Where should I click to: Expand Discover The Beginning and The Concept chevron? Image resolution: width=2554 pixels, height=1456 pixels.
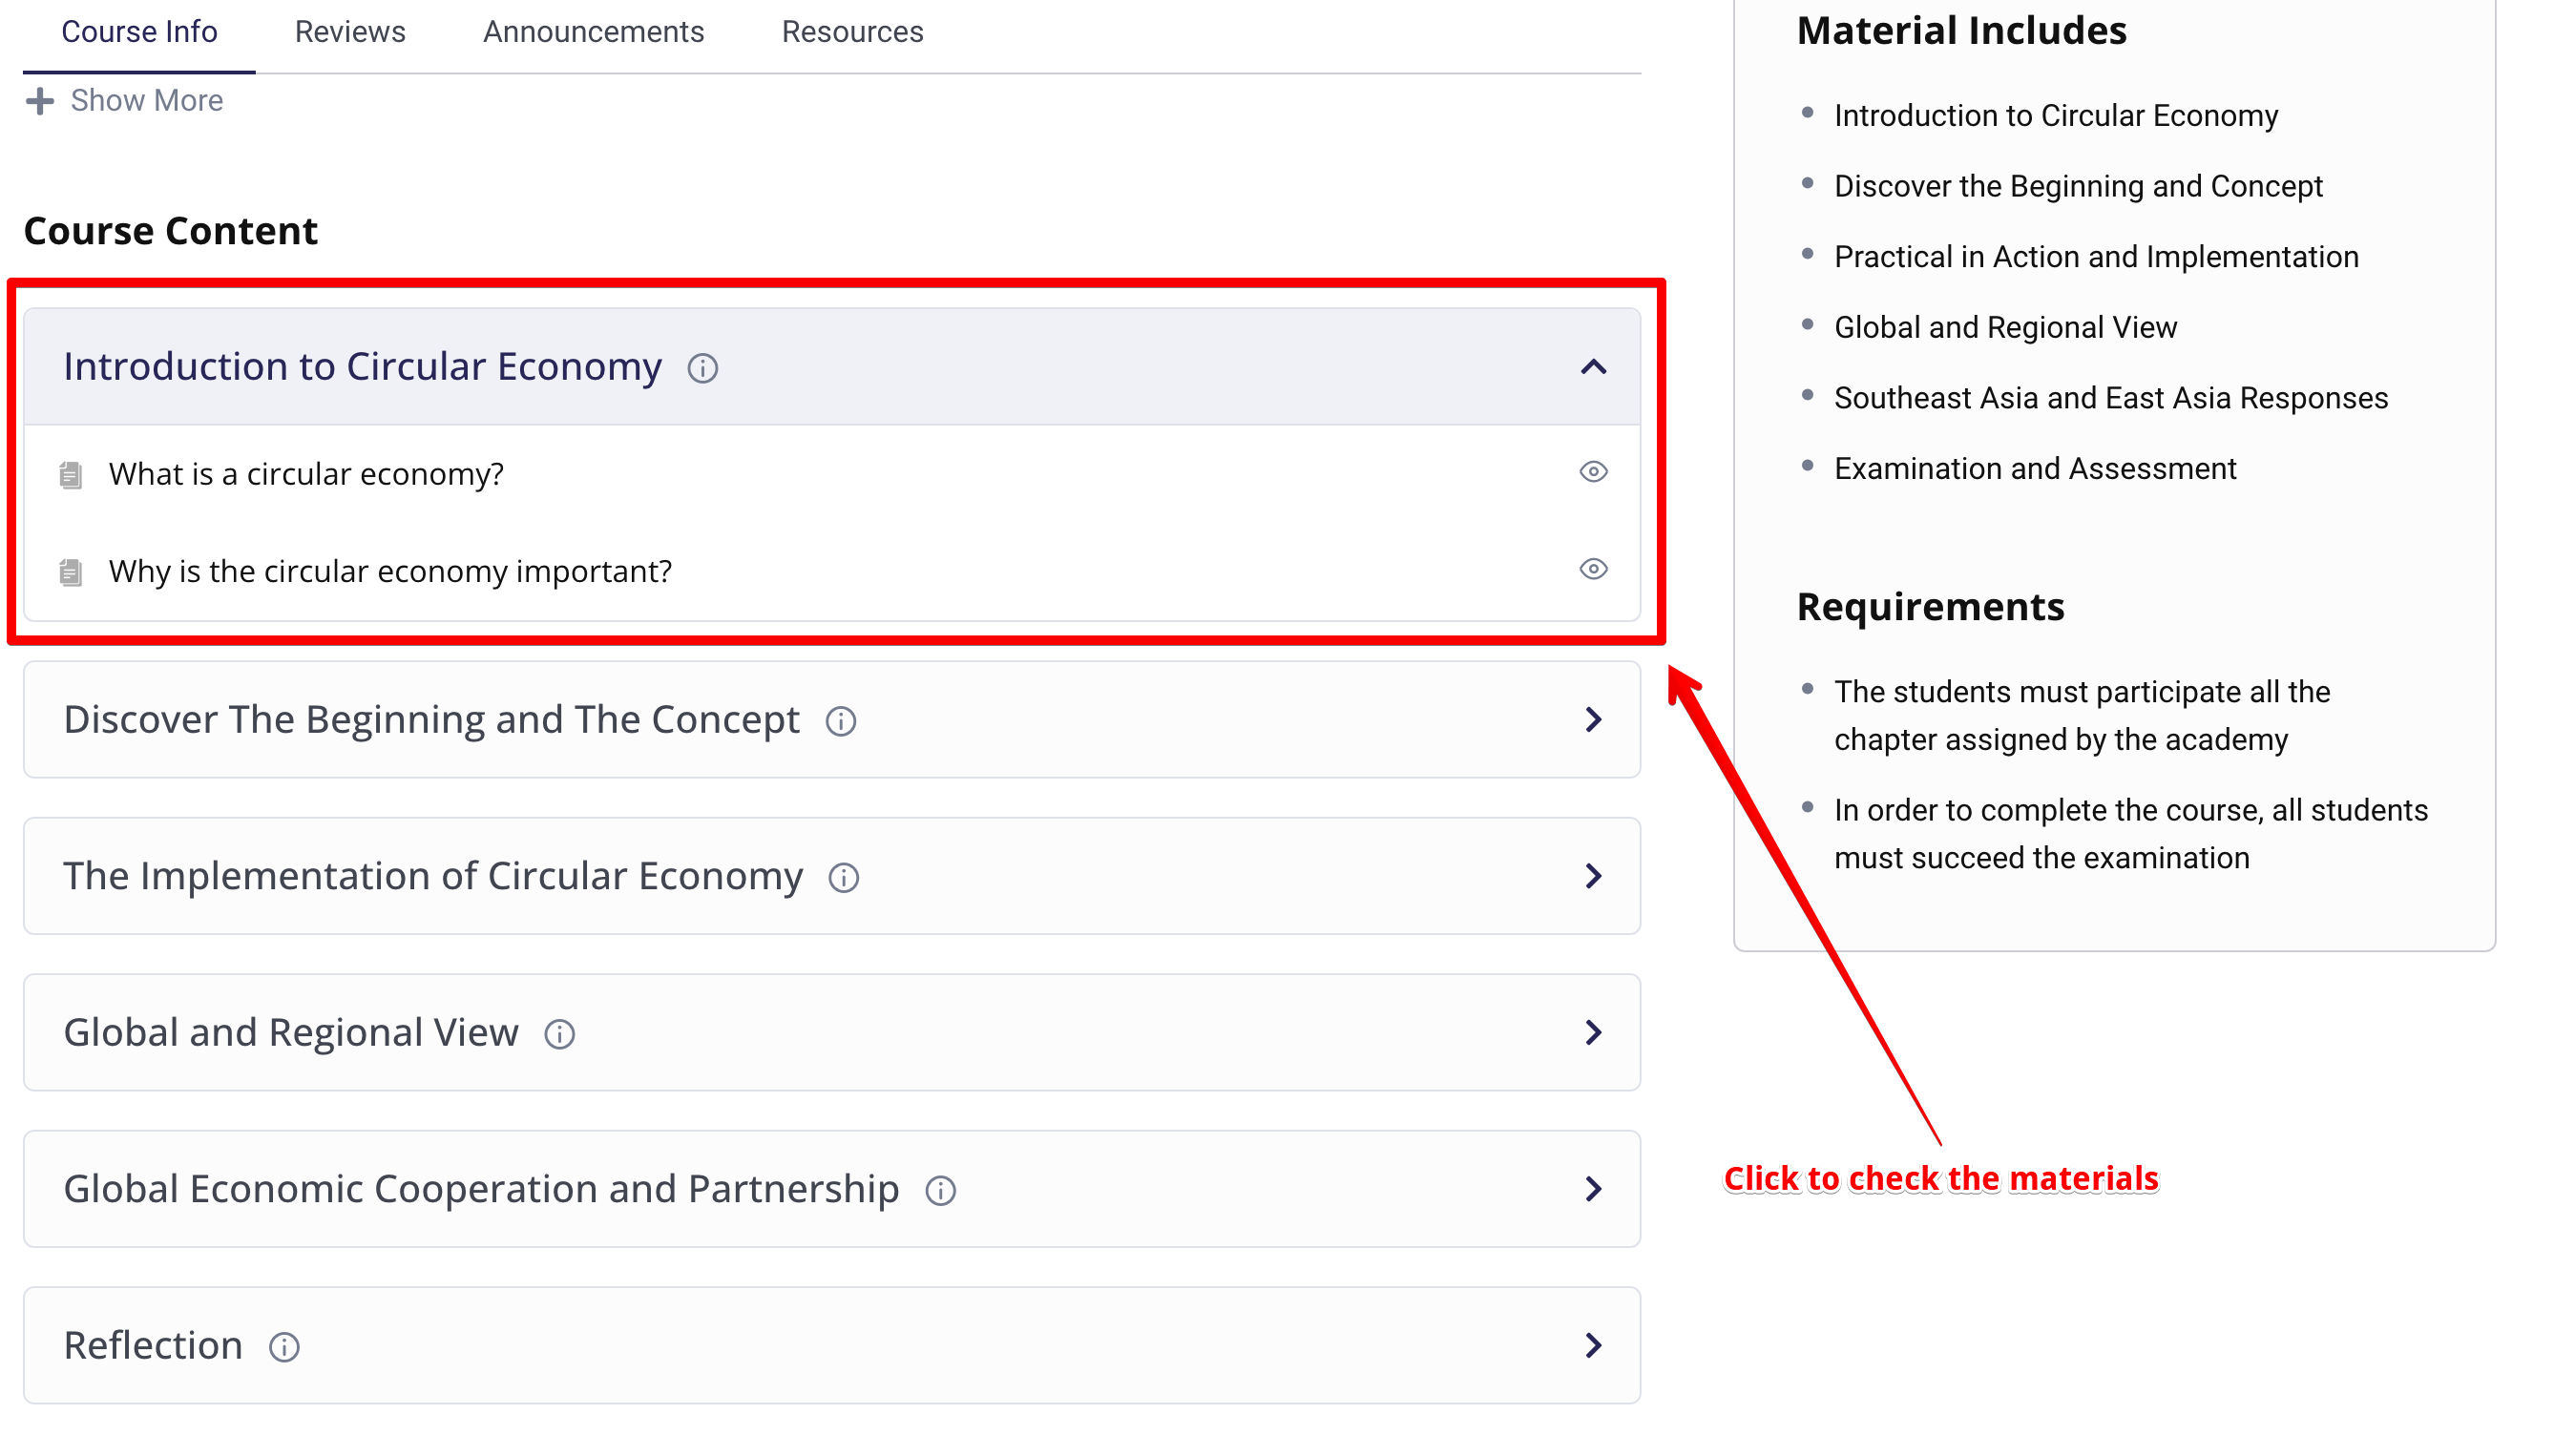pyautogui.click(x=1593, y=719)
